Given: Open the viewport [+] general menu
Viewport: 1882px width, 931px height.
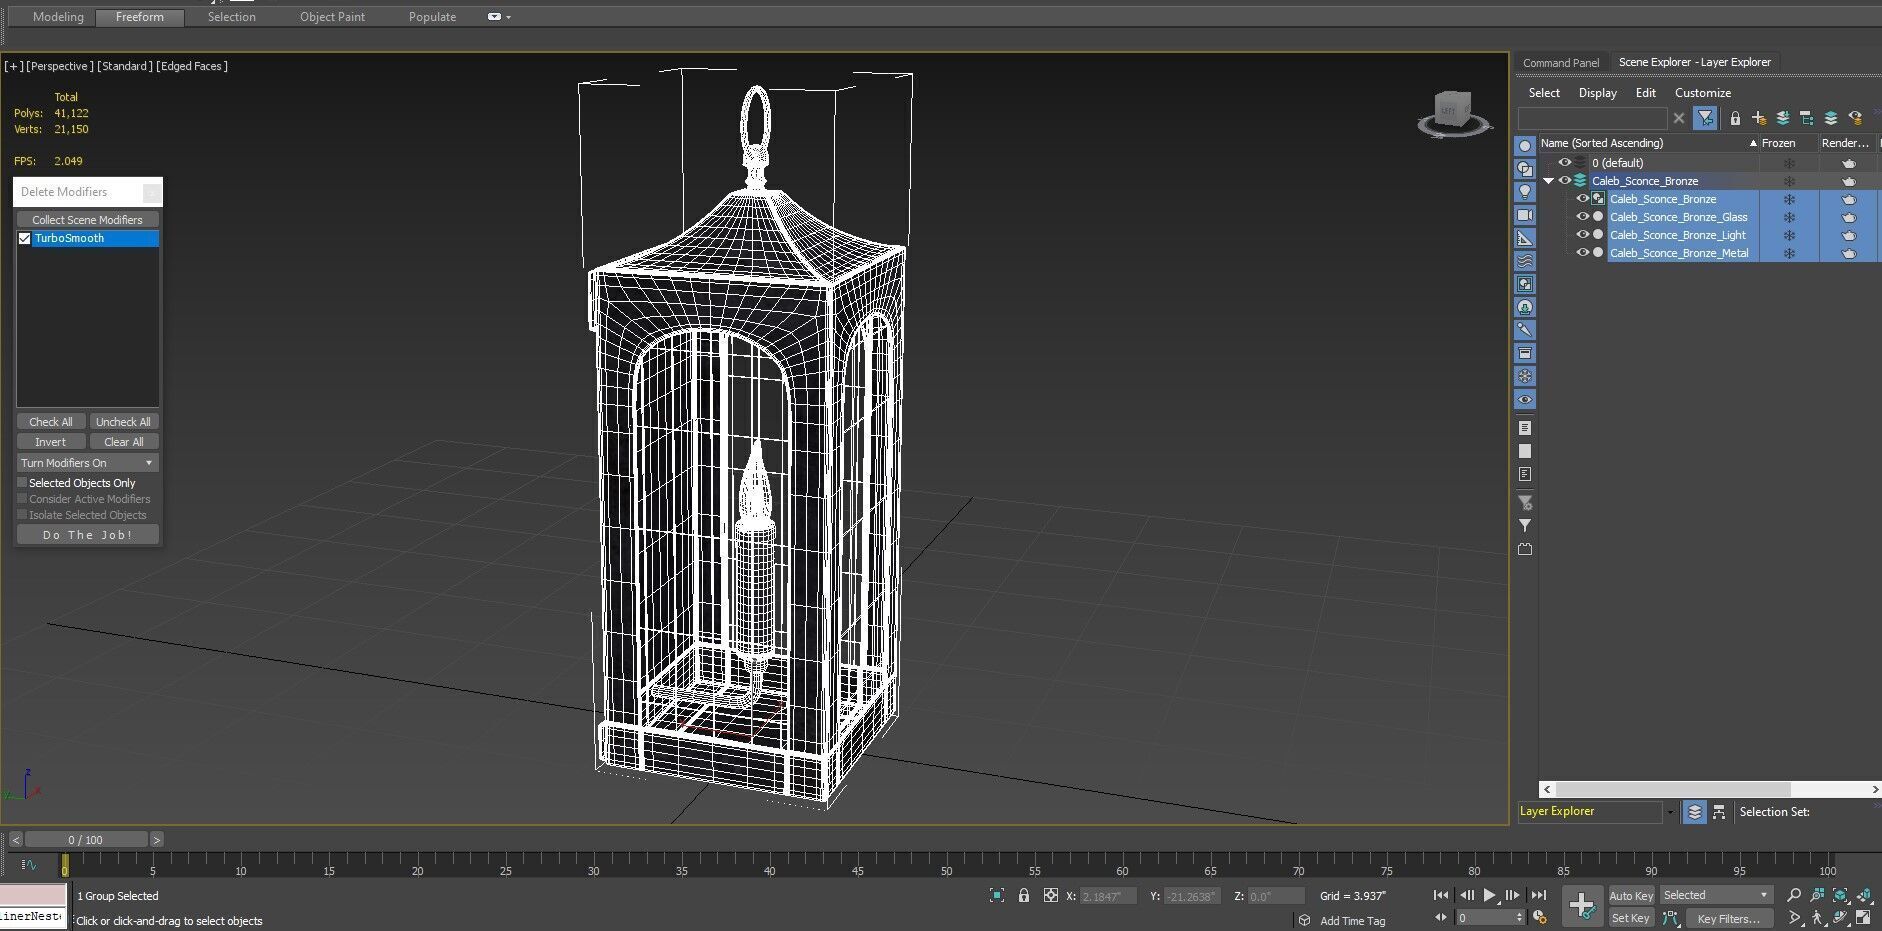Looking at the screenshot, I should pos(14,66).
